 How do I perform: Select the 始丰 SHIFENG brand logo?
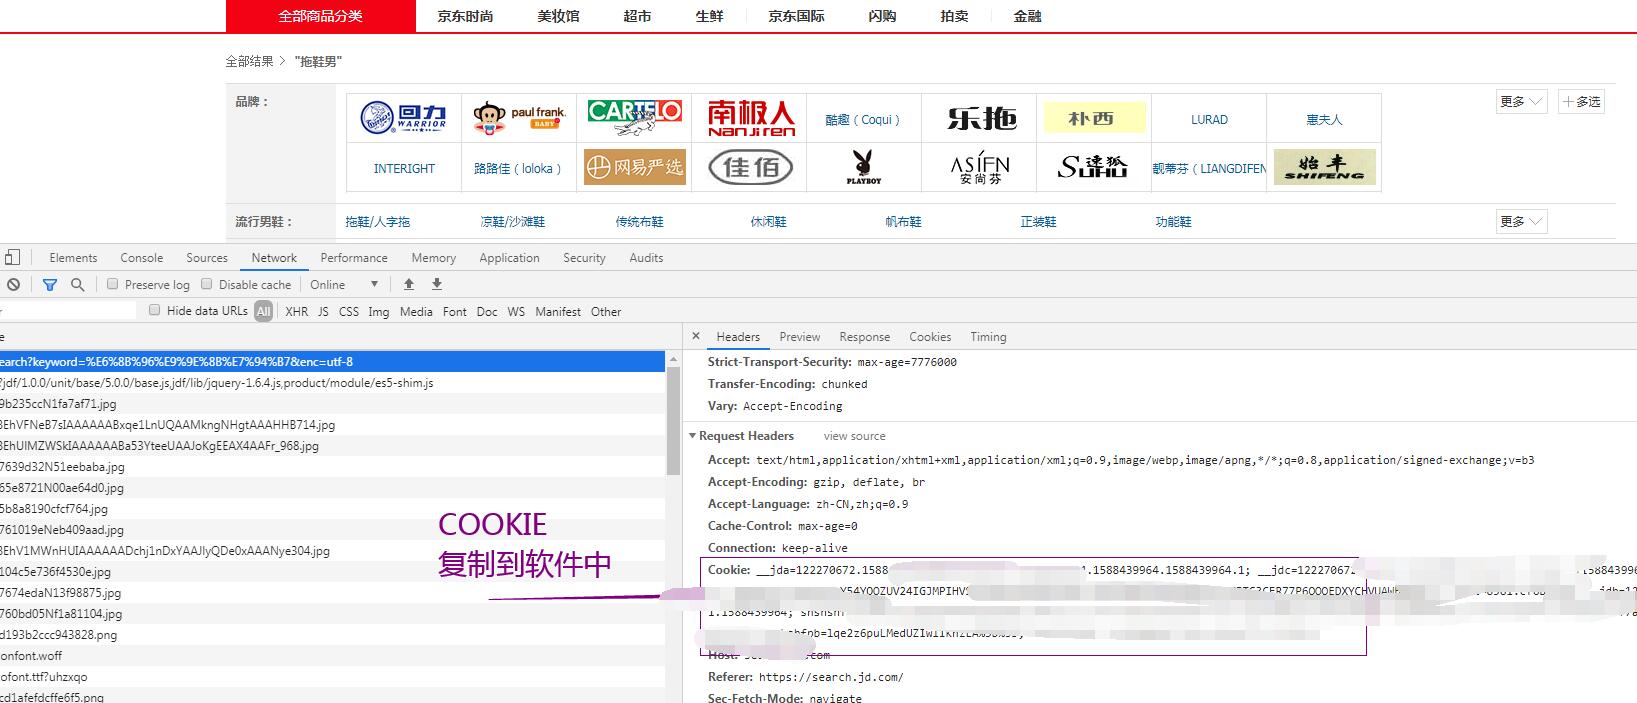1324,167
